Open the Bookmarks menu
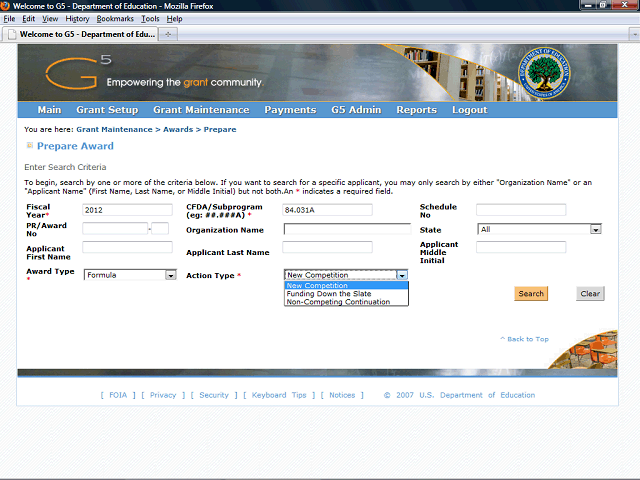The image size is (640, 480). pos(115,19)
